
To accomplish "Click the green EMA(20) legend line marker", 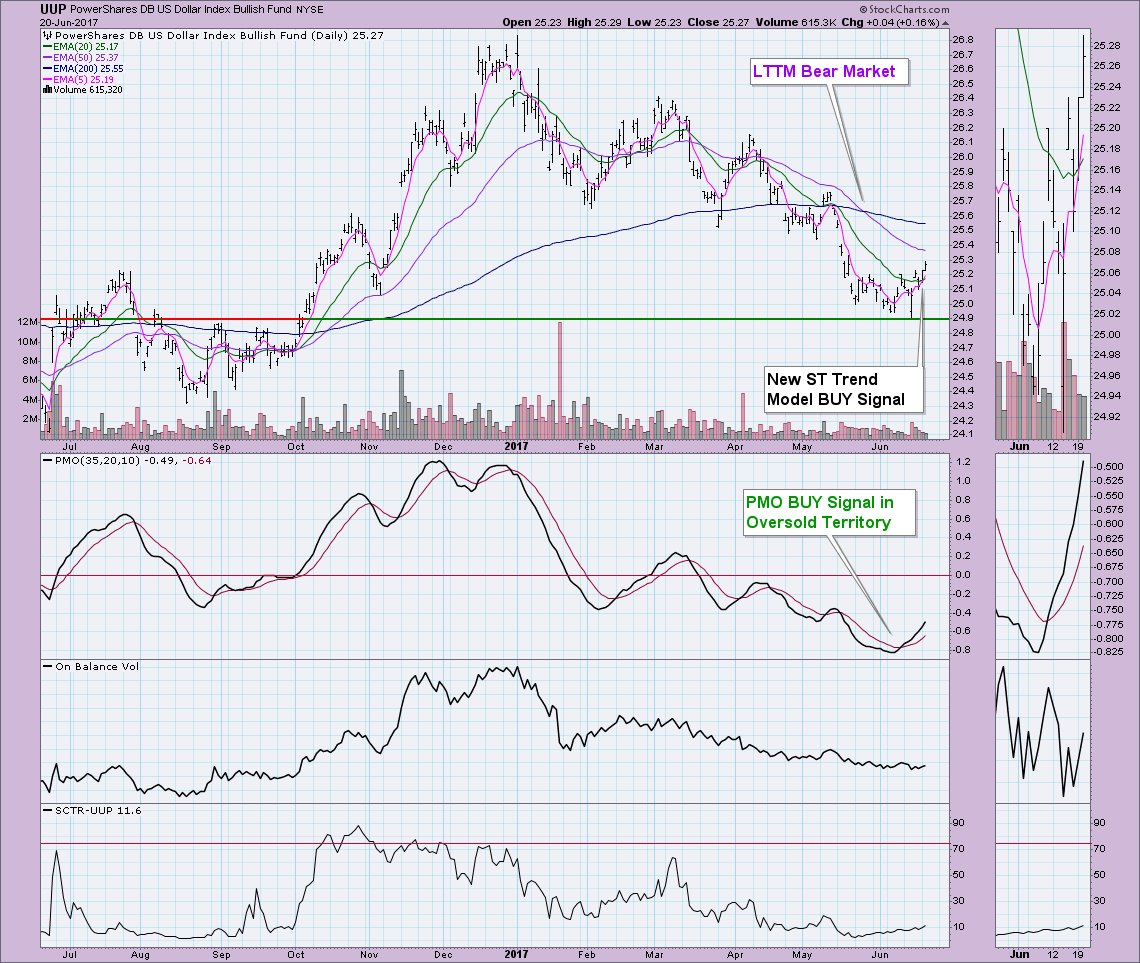I will (48, 48).
